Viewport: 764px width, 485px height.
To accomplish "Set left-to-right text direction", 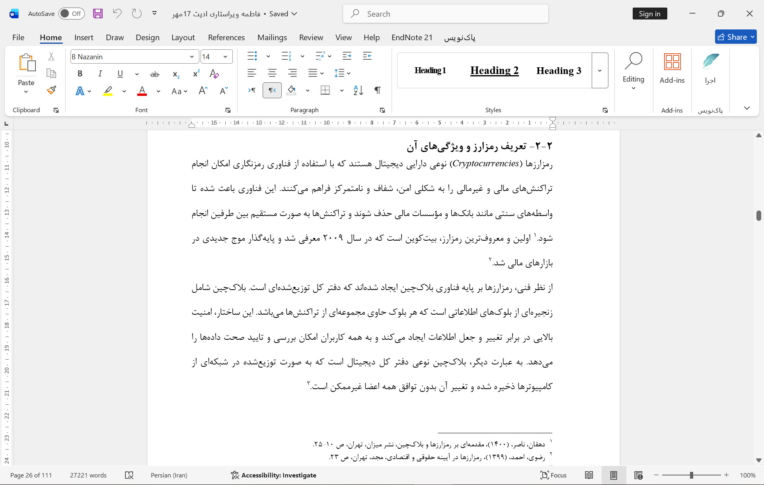I will [x=251, y=90].
